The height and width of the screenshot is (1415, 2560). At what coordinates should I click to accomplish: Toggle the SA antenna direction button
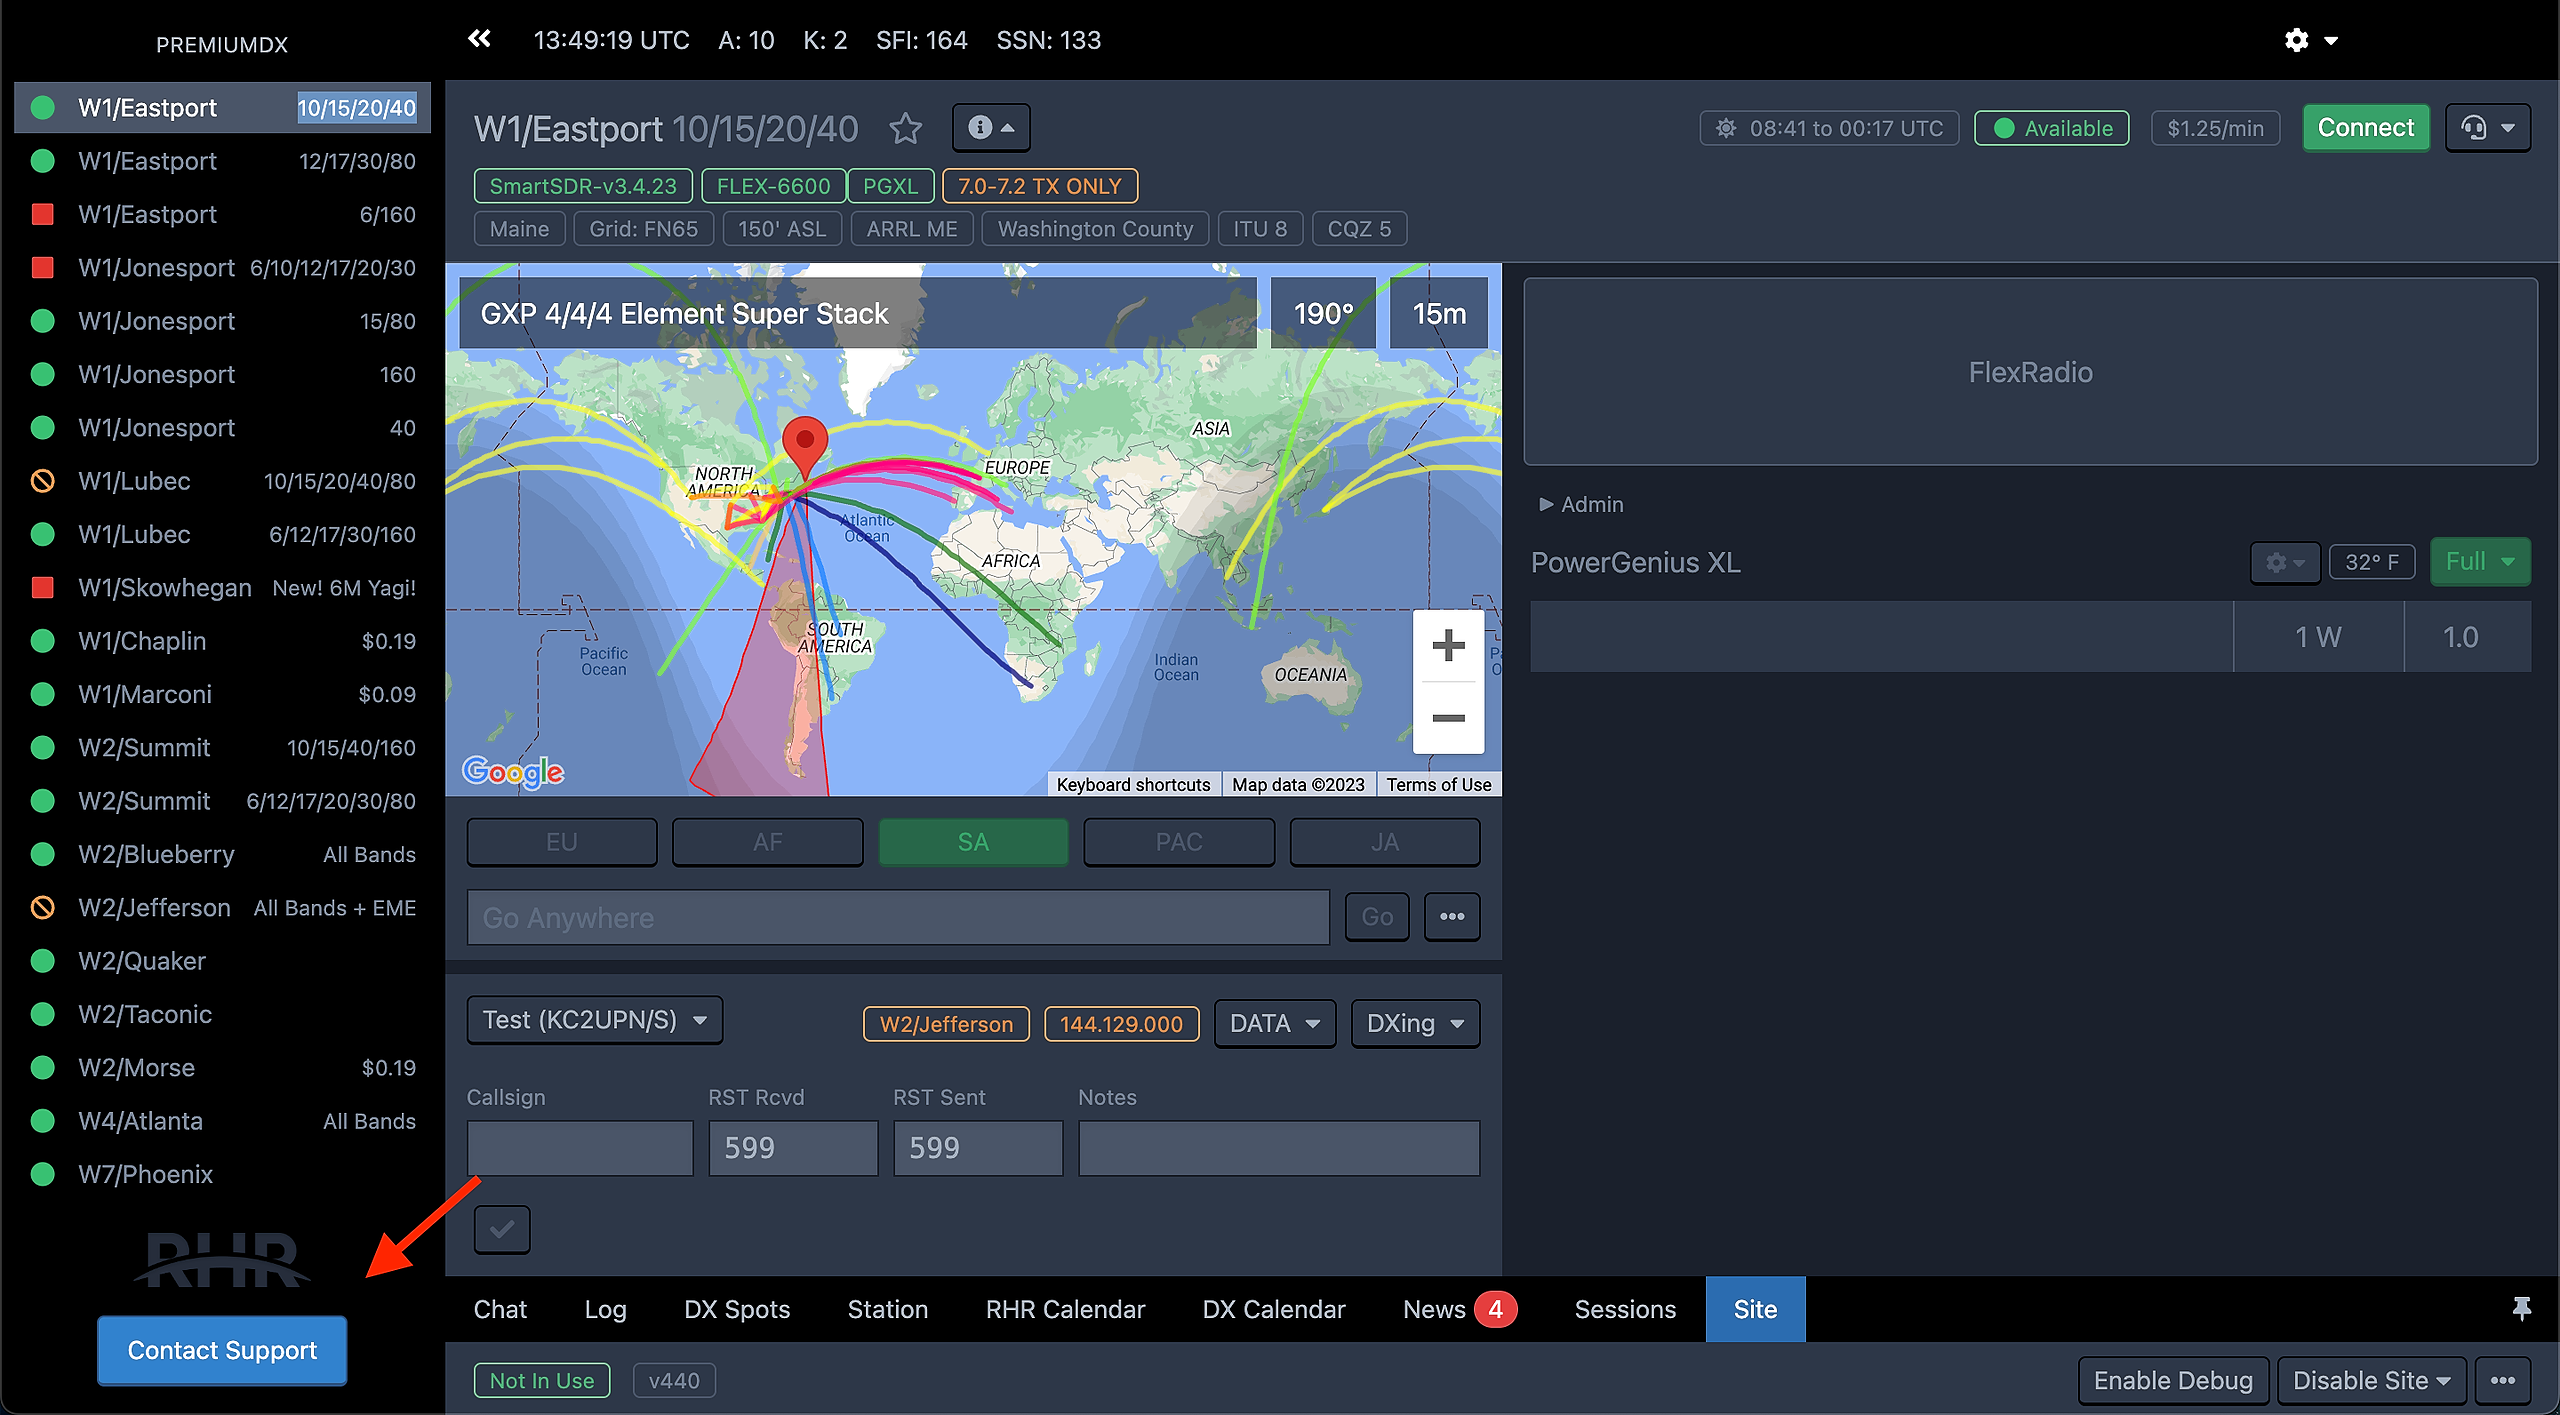[x=972, y=842]
